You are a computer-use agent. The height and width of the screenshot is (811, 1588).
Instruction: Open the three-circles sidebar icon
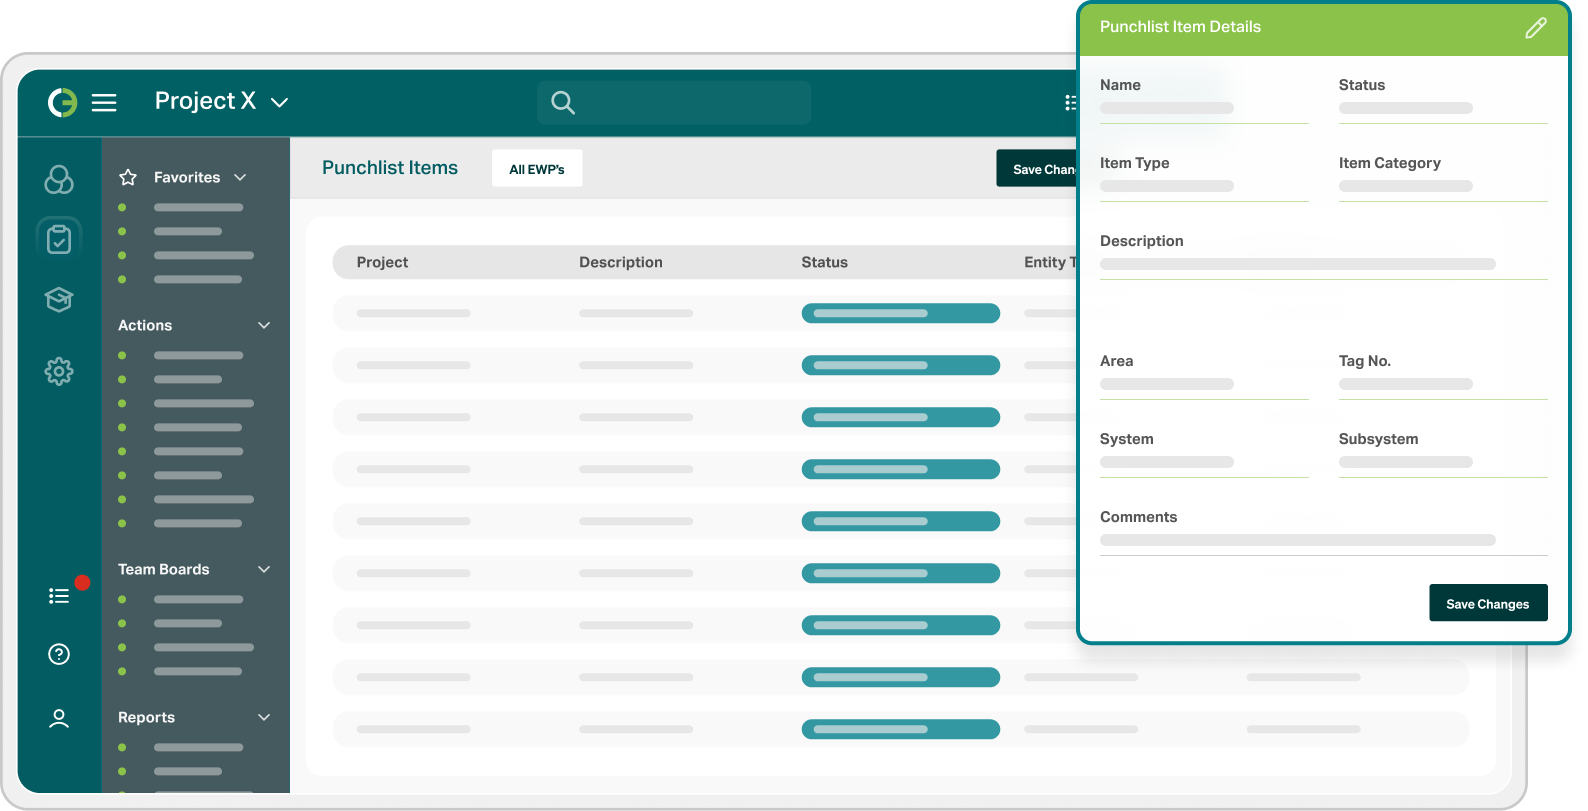(x=59, y=180)
